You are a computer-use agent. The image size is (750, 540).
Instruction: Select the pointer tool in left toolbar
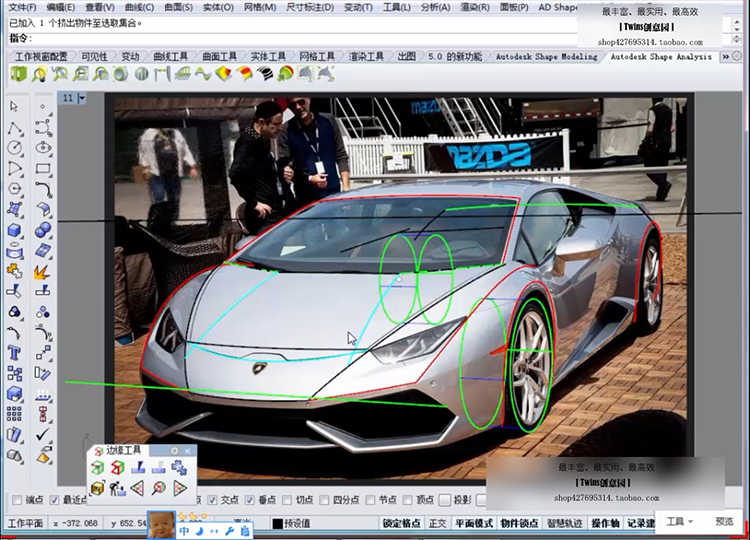click(14, 106)
